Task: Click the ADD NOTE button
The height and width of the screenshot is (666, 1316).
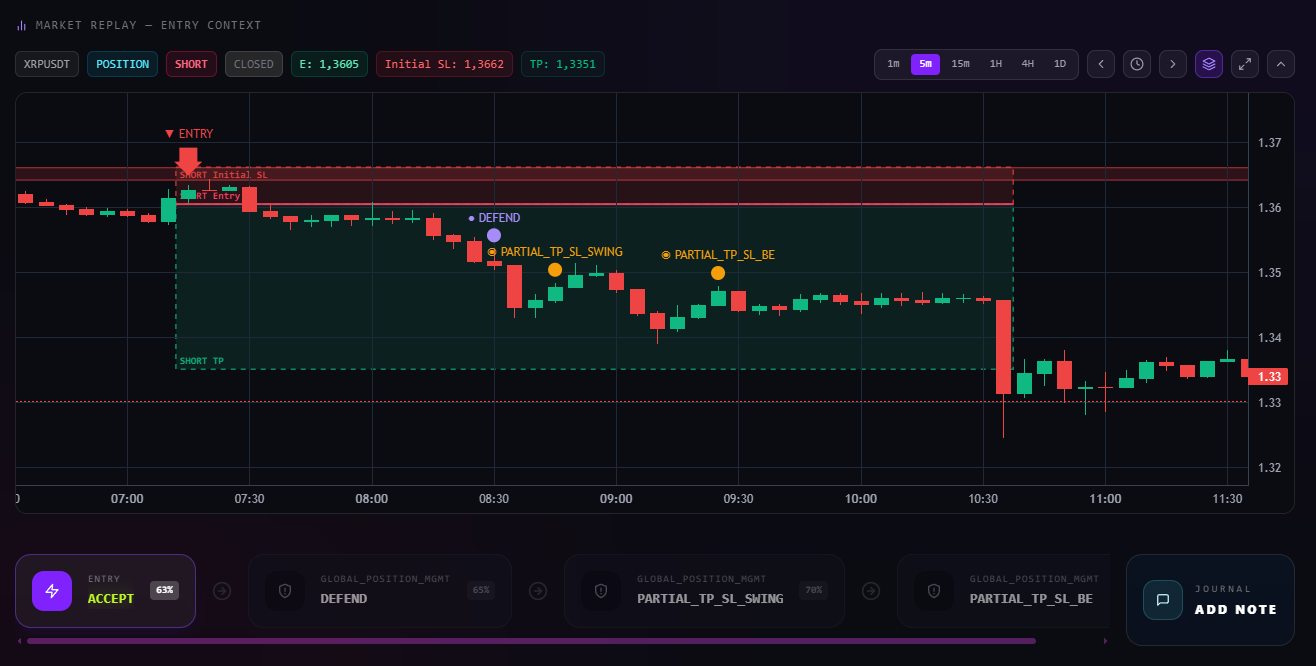Action: click(x=1235, y=609)
